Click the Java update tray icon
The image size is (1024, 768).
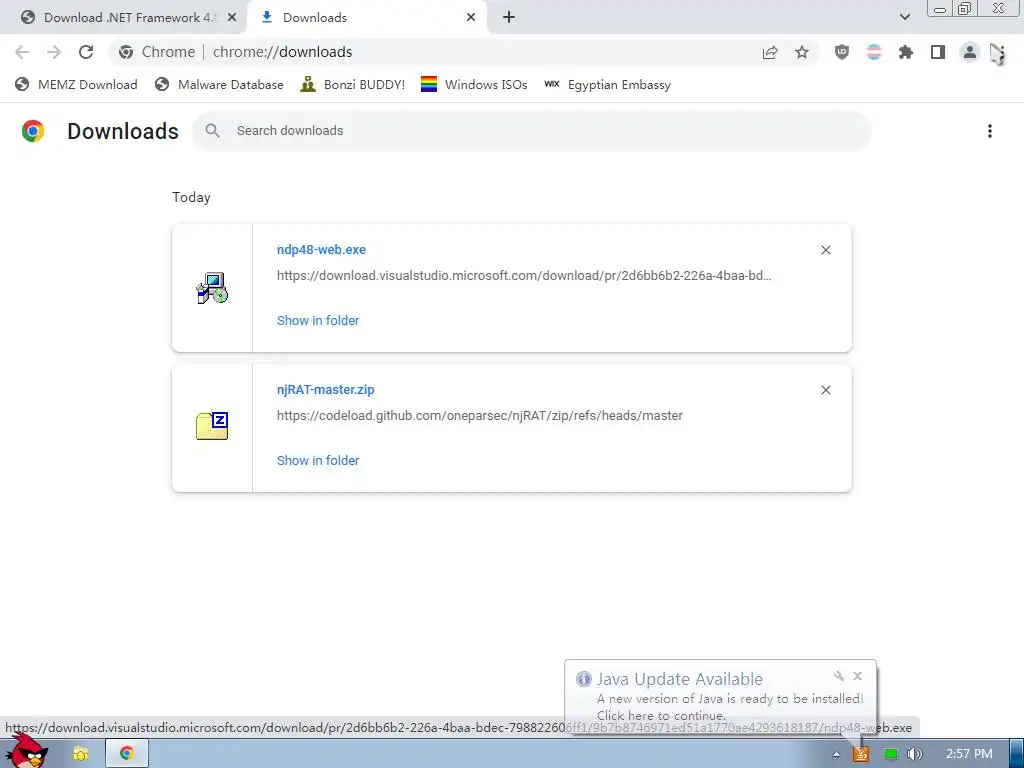click(x=861, y=754)
